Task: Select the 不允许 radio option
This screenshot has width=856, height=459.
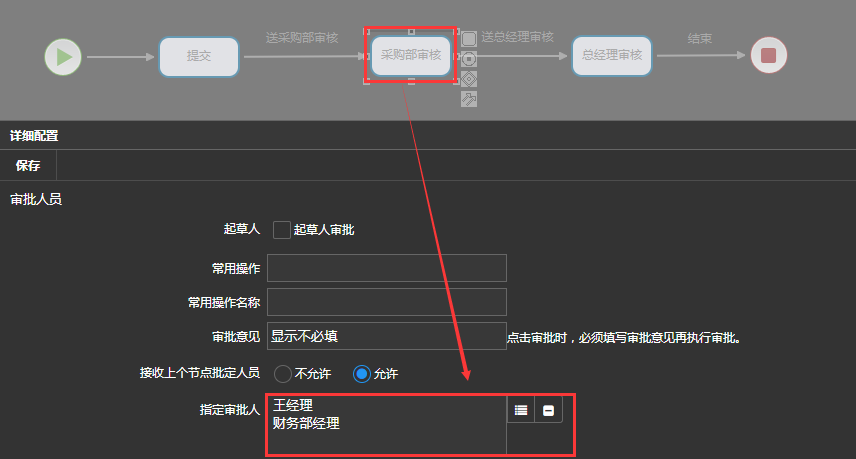Action: point(282,374)
